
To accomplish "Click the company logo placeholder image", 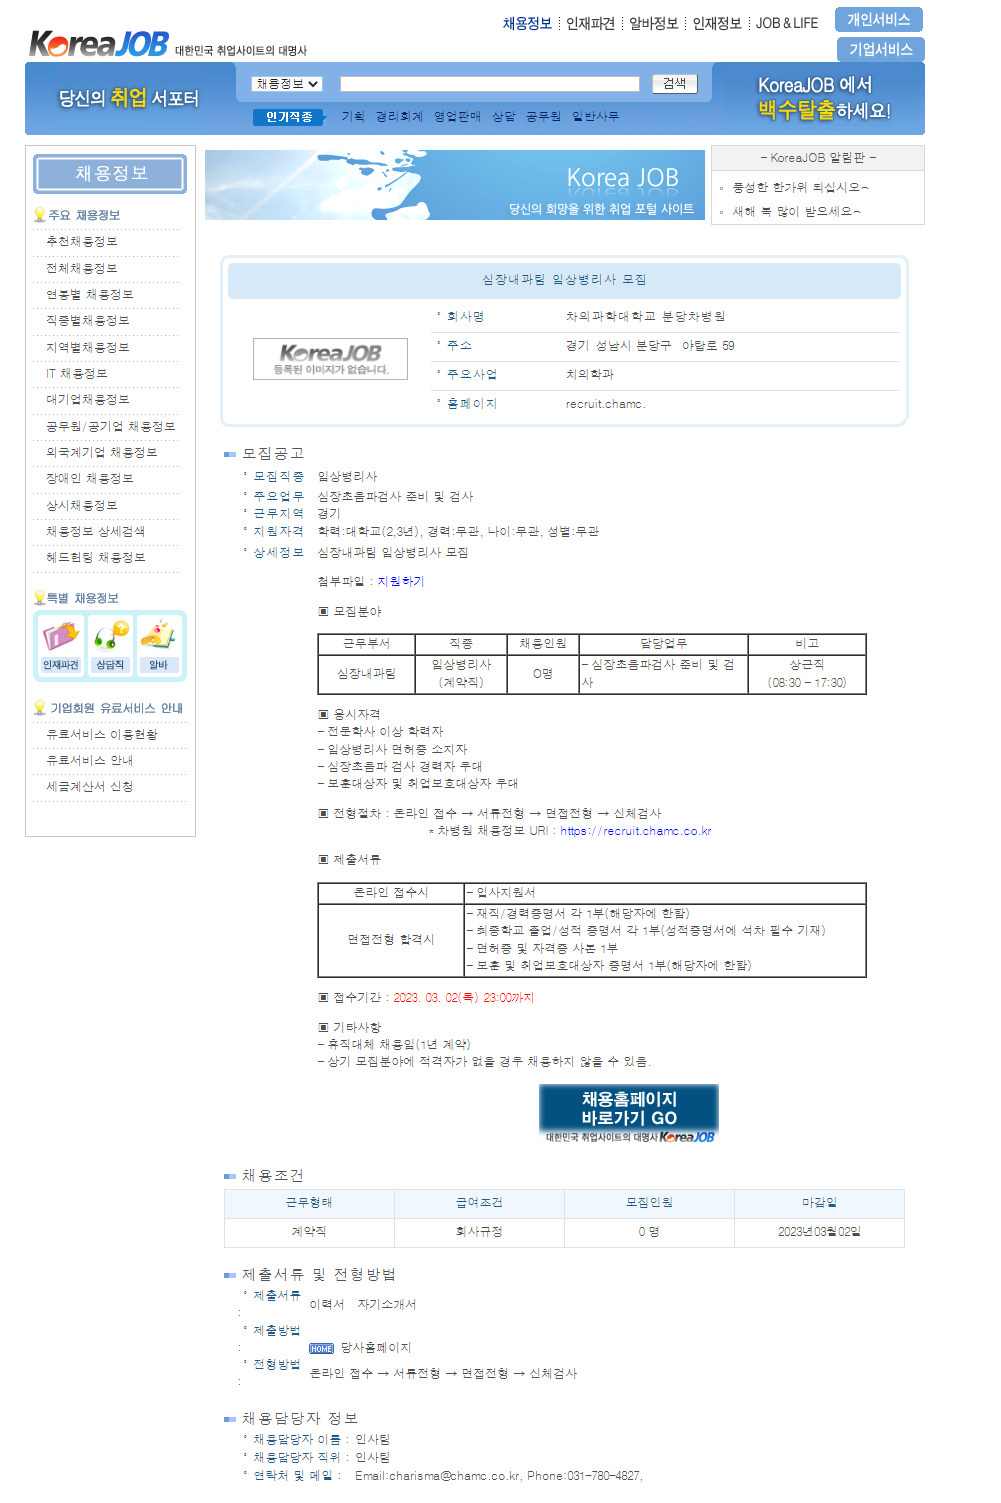I will pyautogui.click(x=330, y=359).
